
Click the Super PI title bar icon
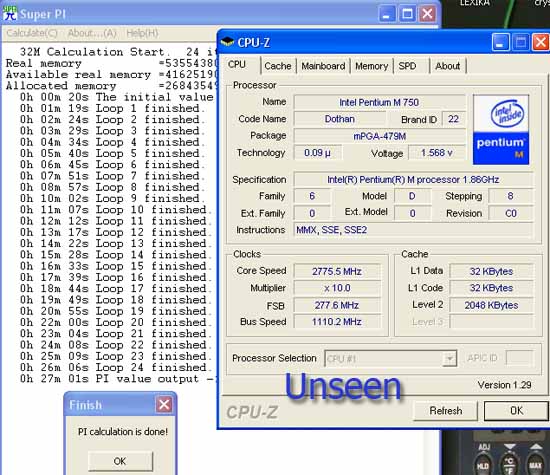point(9,13)
